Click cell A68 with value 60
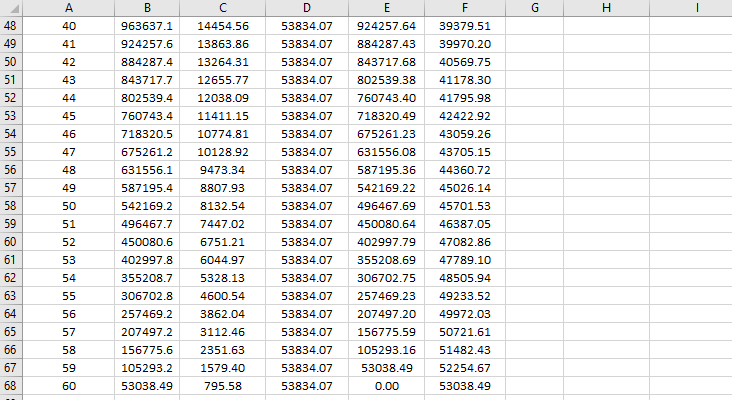732x400 pixels. pos(68,386)
